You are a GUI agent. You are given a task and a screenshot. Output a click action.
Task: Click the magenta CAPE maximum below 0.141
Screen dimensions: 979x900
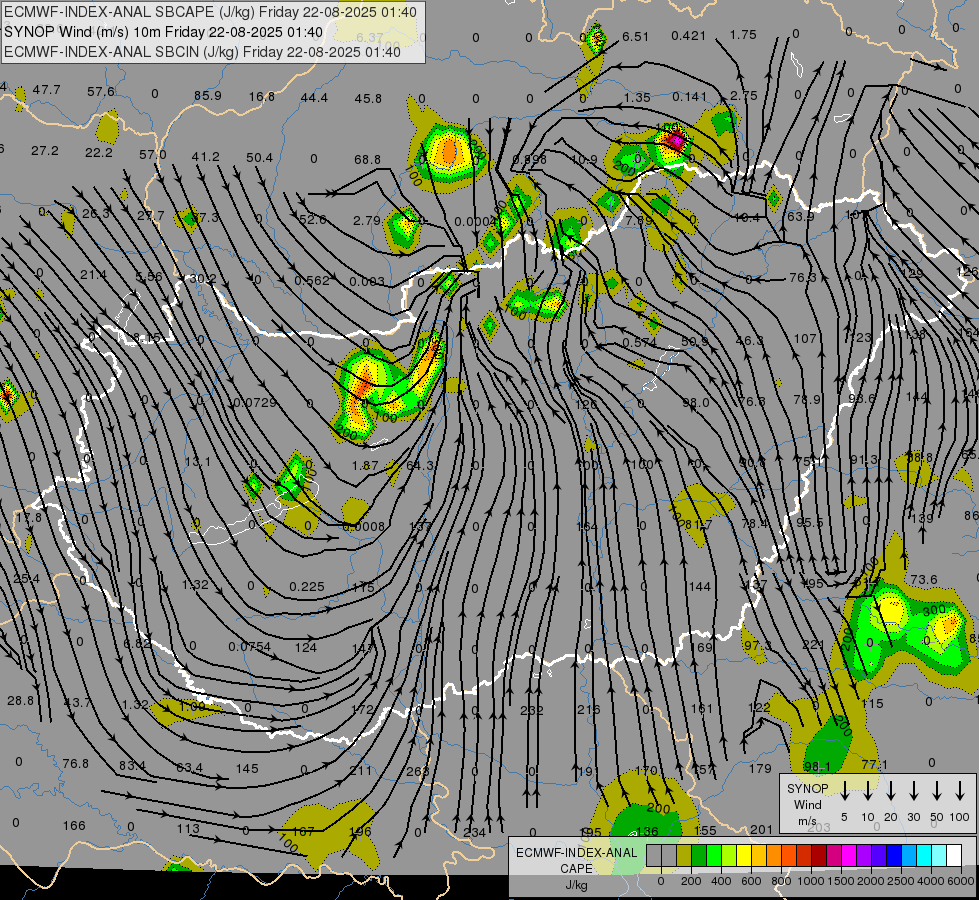tap(675, 139)
